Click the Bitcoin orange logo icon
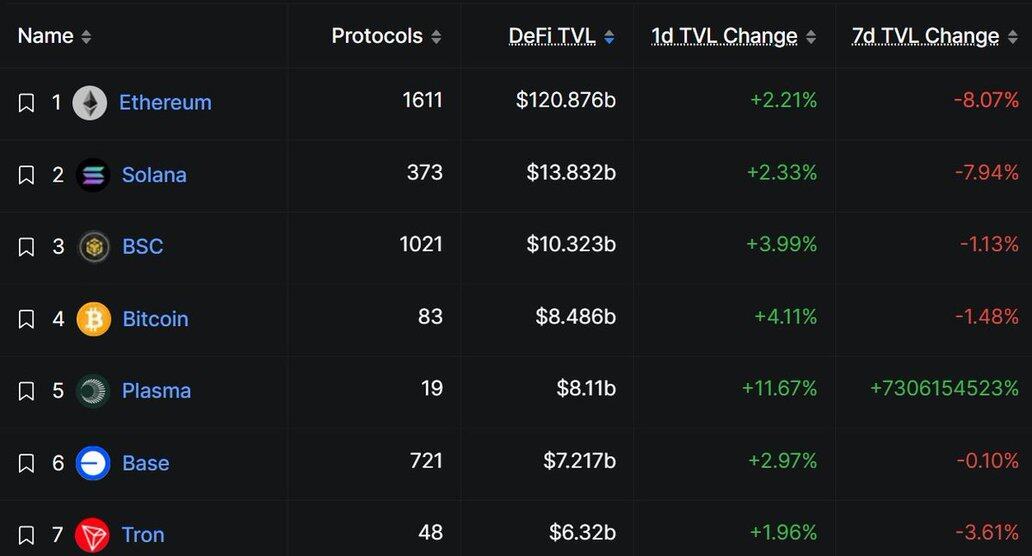This screenshot has width=1032, height=556. point(93,319)
